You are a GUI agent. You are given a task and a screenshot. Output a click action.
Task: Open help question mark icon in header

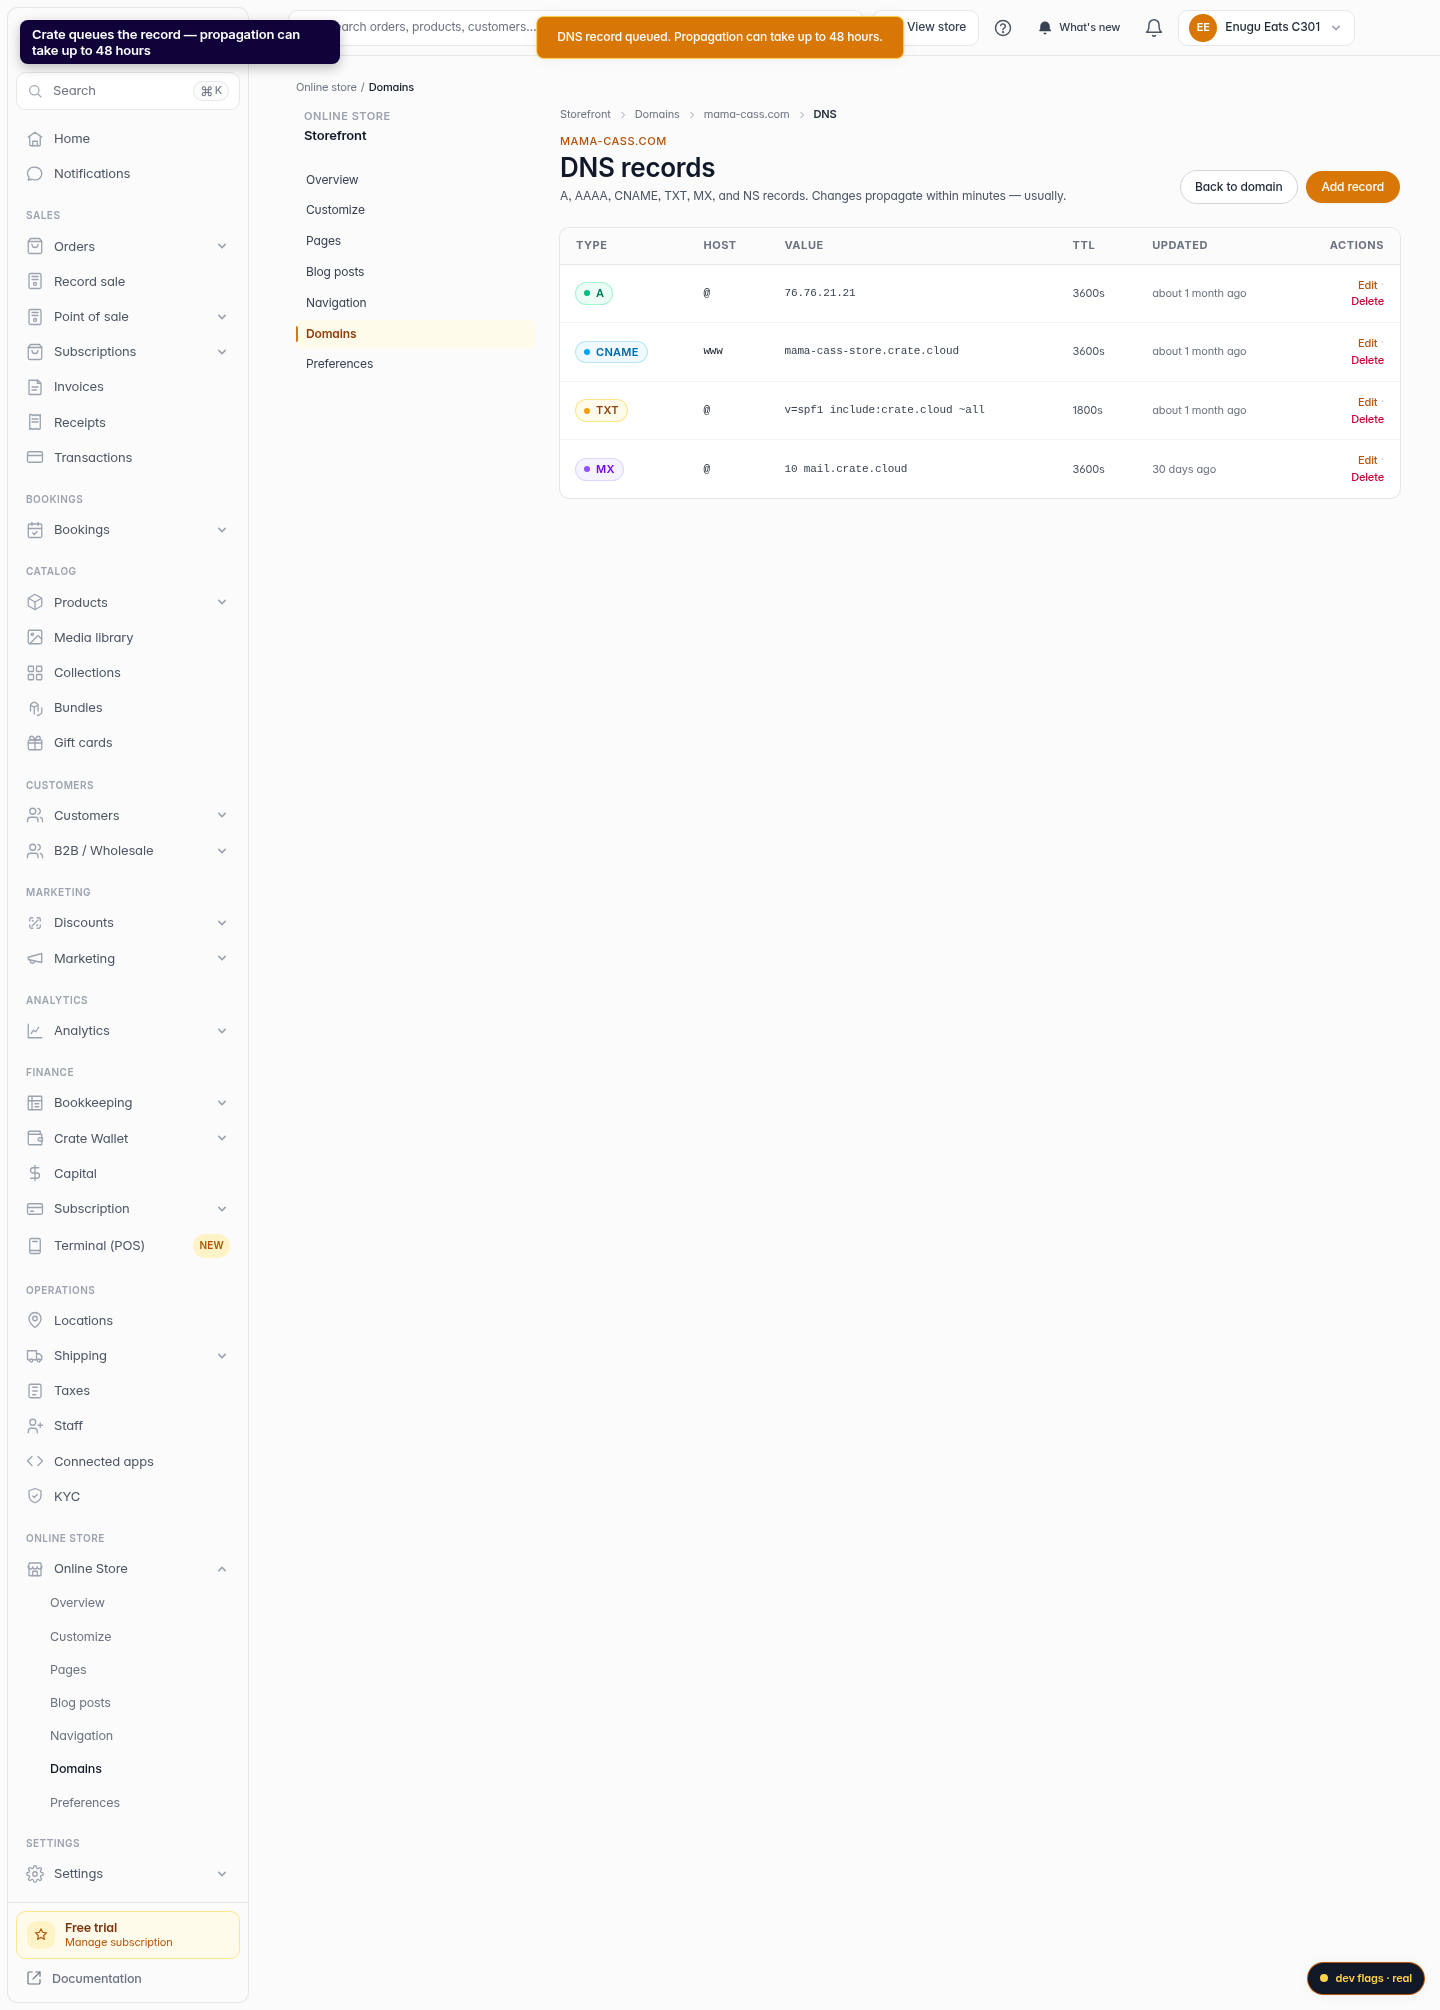point(1003,28)
